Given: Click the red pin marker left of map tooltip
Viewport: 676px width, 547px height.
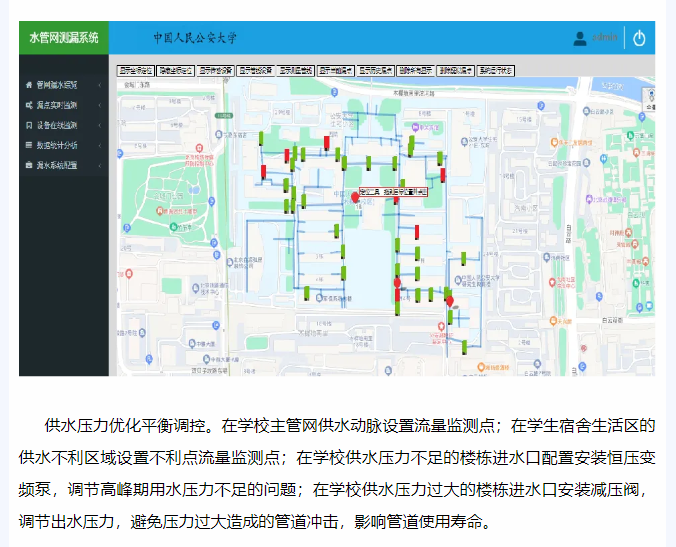Looking at the screenshot, I should (355, 198).
